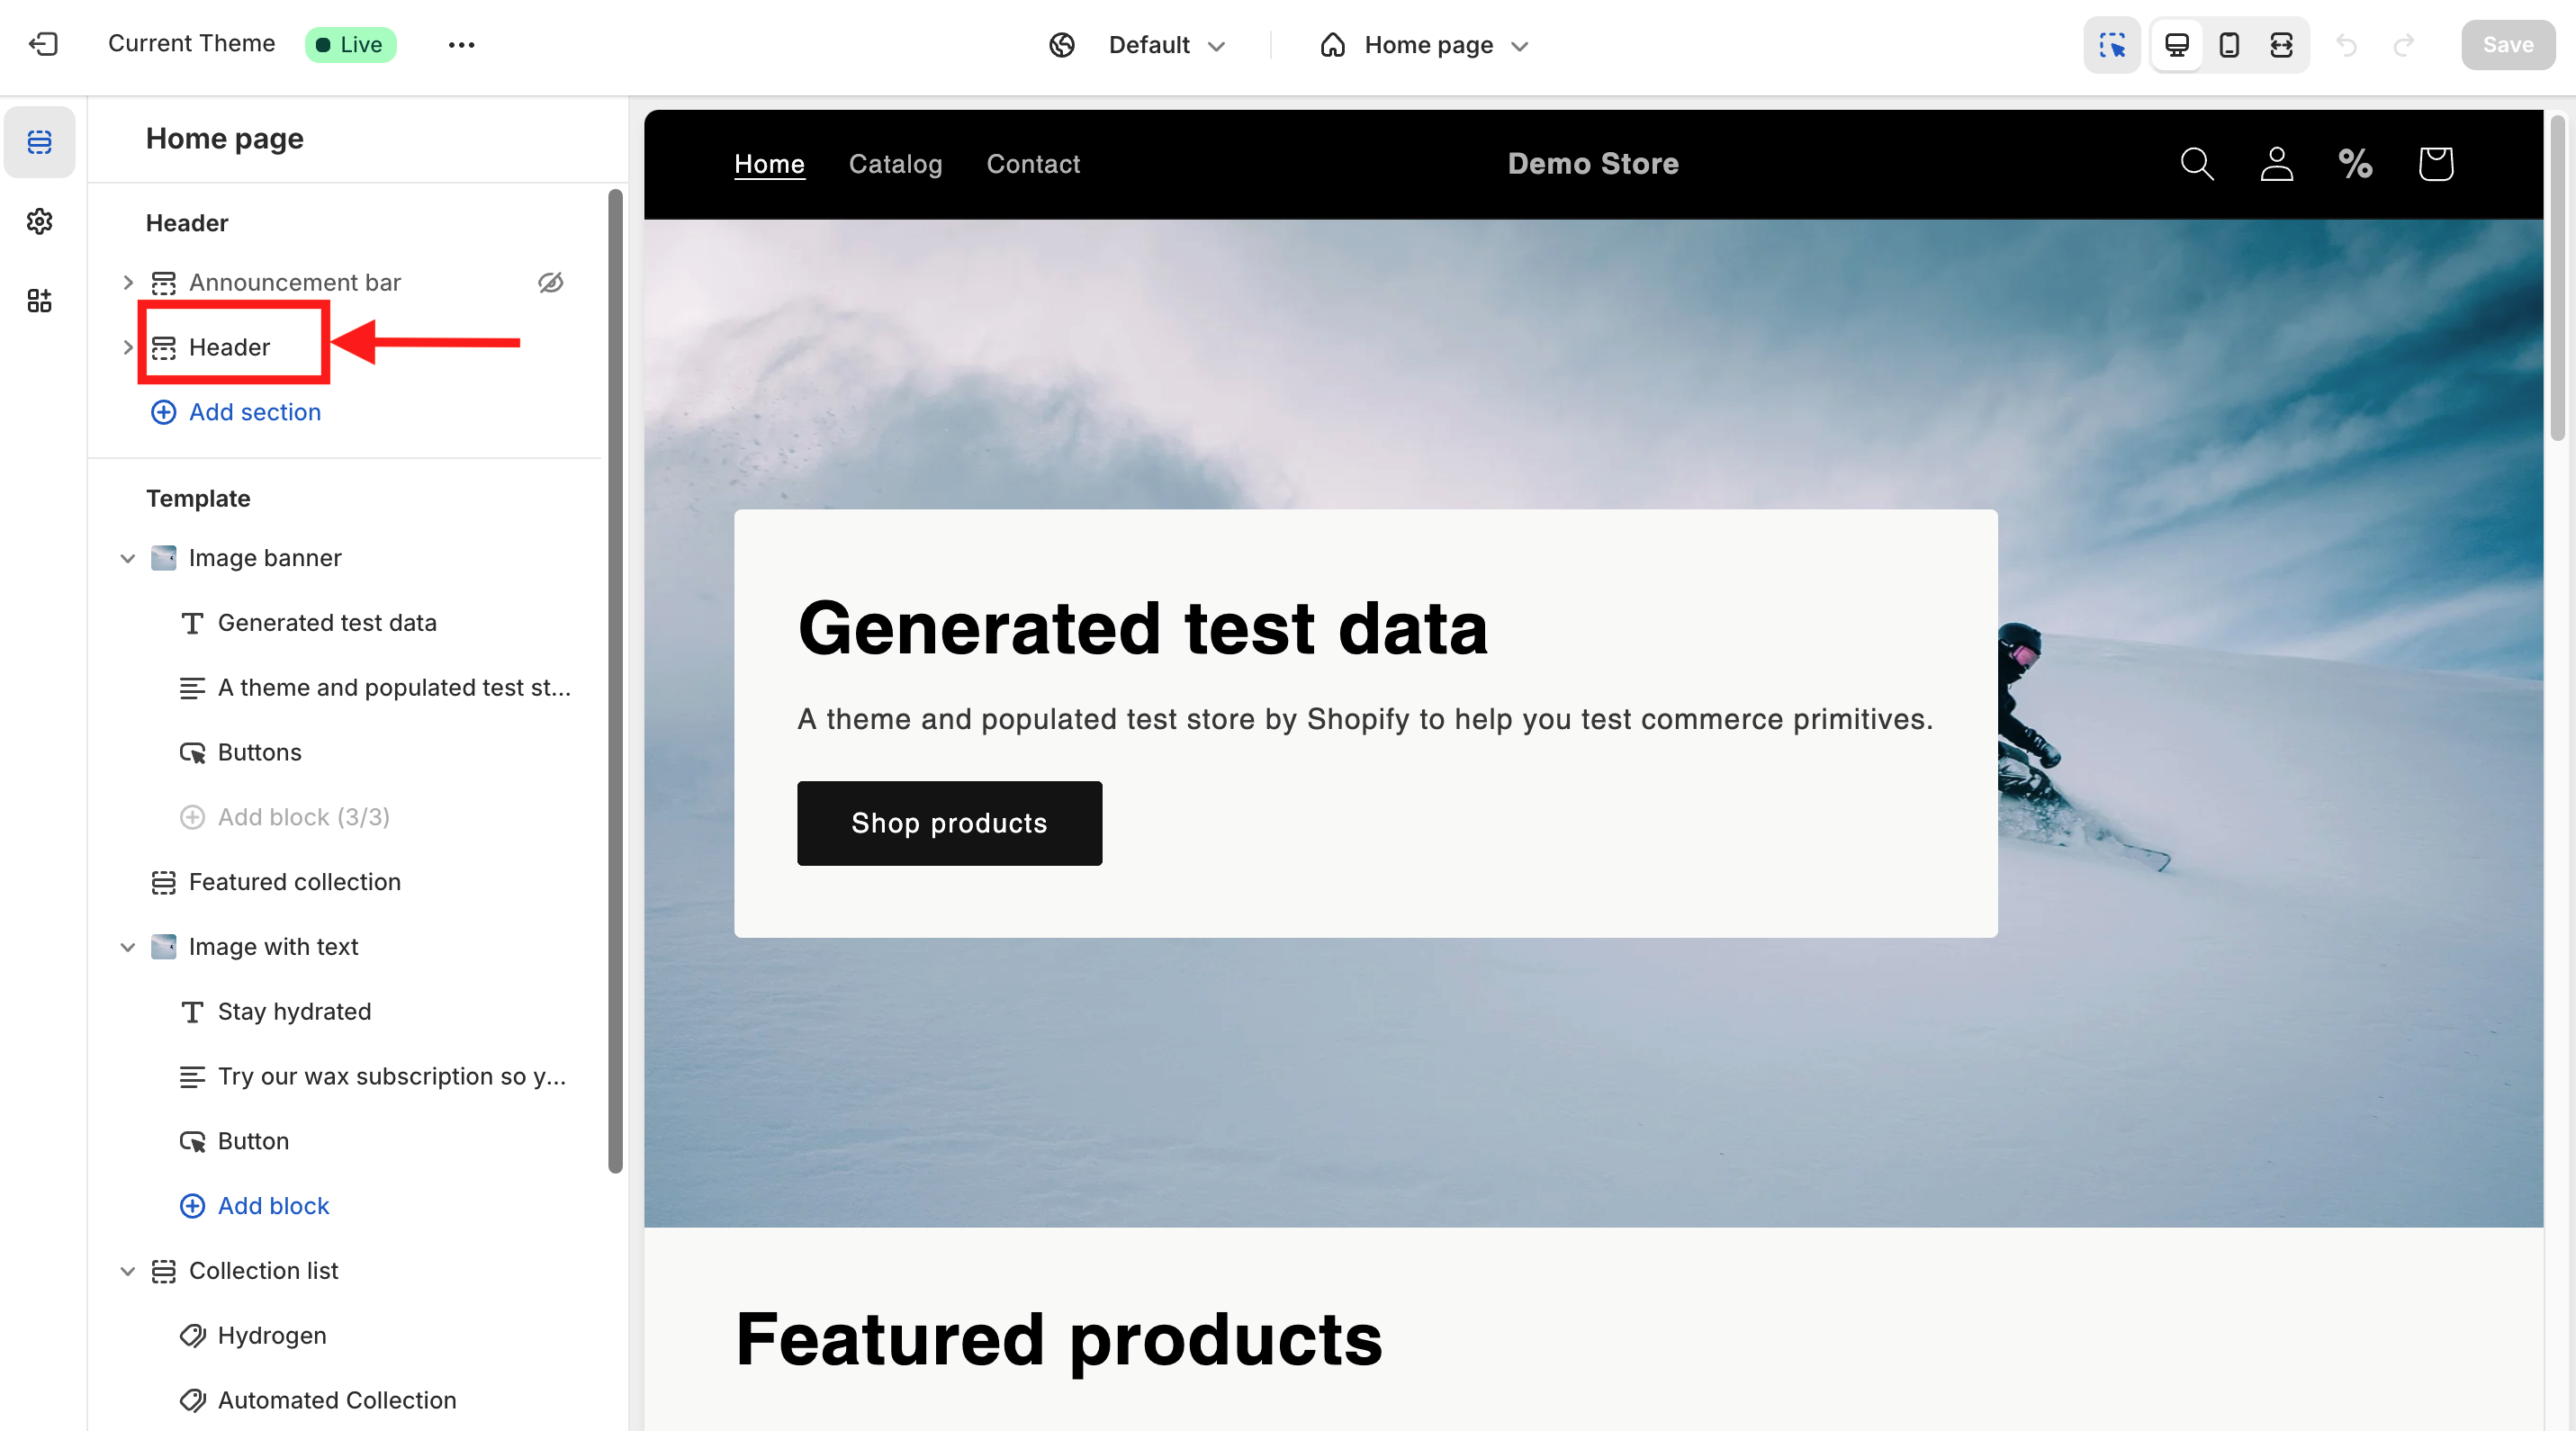Click the green Live badge
The image size is (2576, 1431).
[x=350, y=45]
